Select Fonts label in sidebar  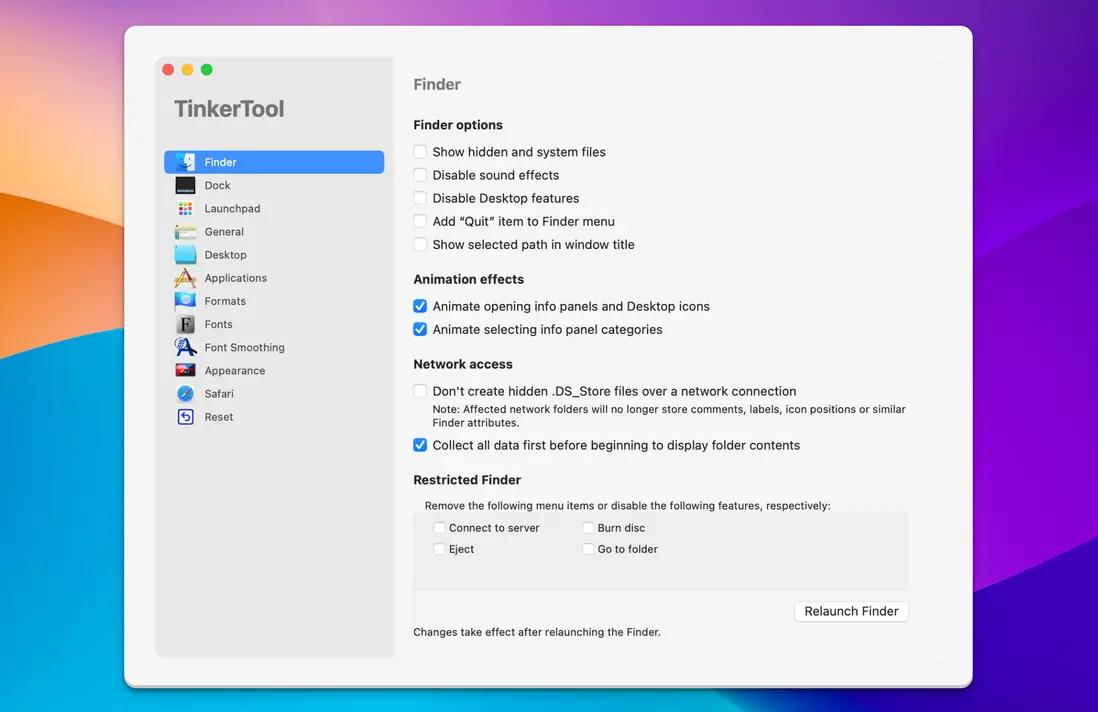(218, 324)
